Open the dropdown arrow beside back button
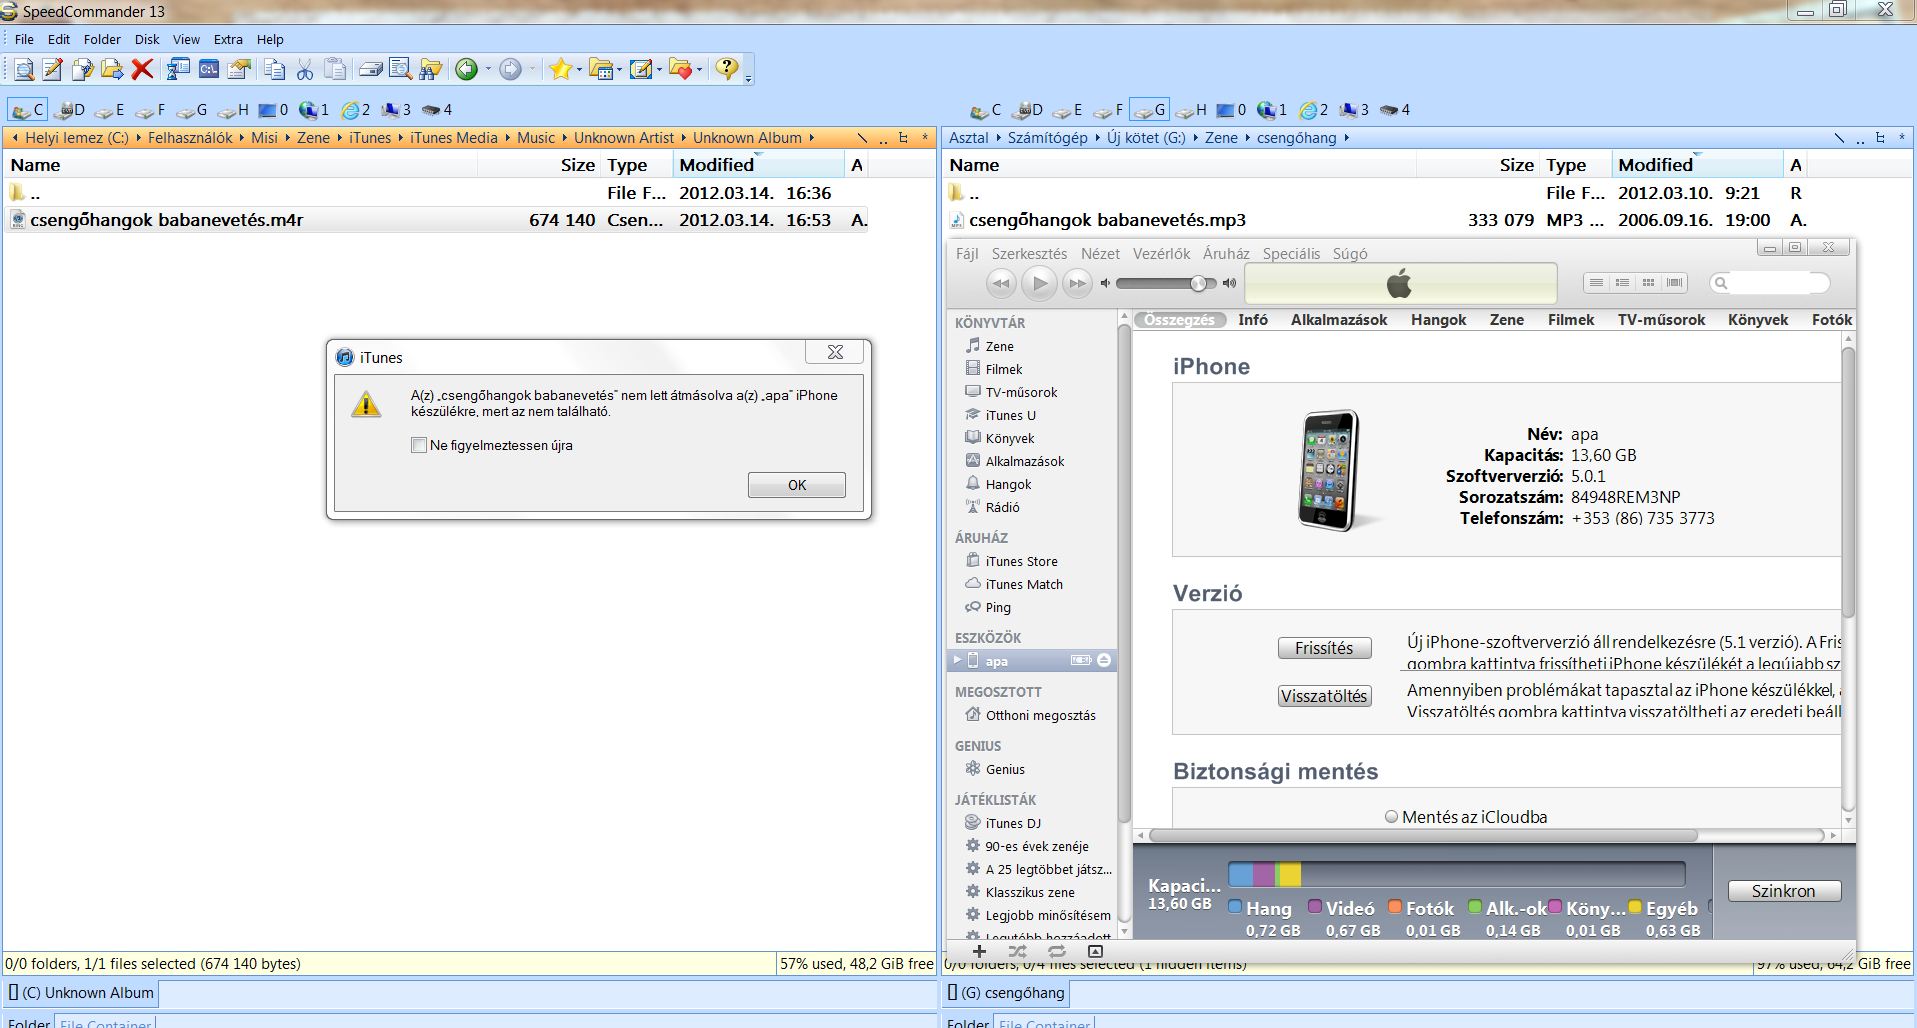Viewport: 1917px width, 1028px height. (488, 70)
